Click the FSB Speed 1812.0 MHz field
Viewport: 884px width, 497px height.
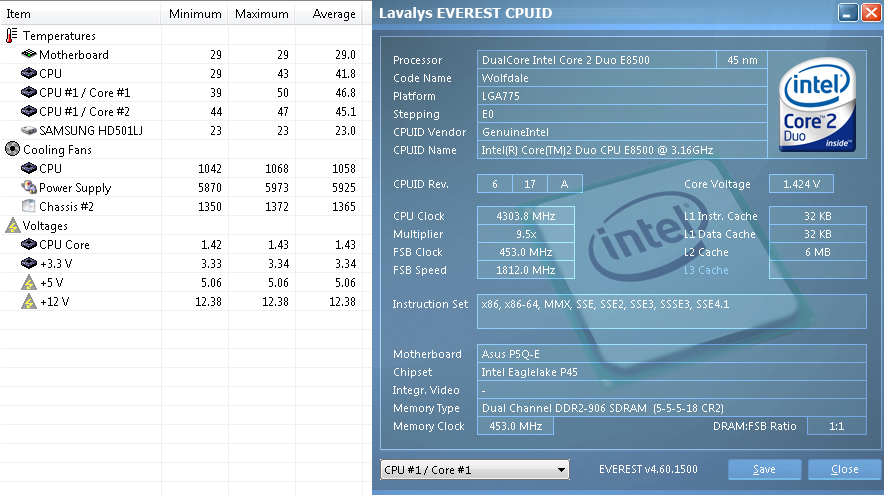(525, 270)
